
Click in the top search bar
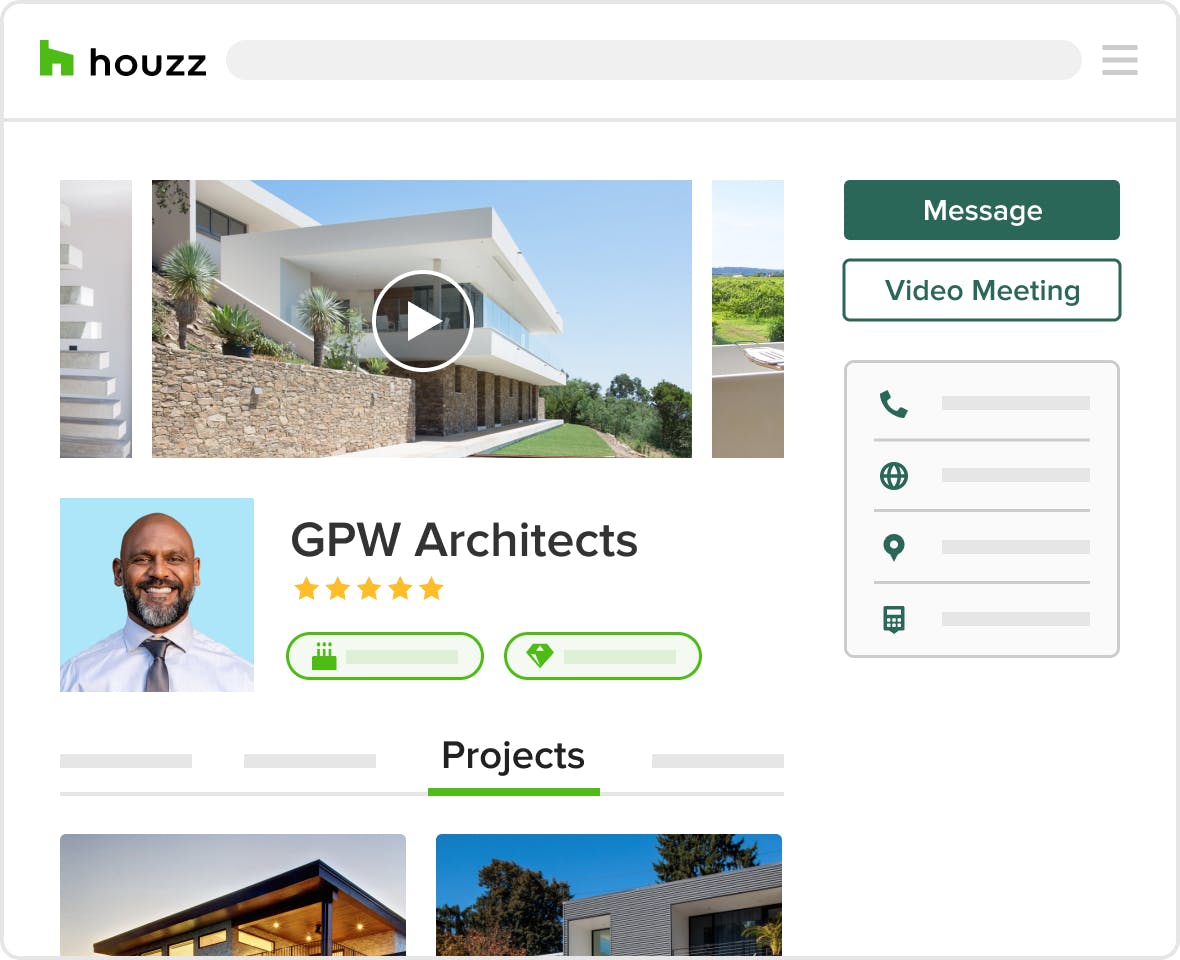[x=653, y=60]
